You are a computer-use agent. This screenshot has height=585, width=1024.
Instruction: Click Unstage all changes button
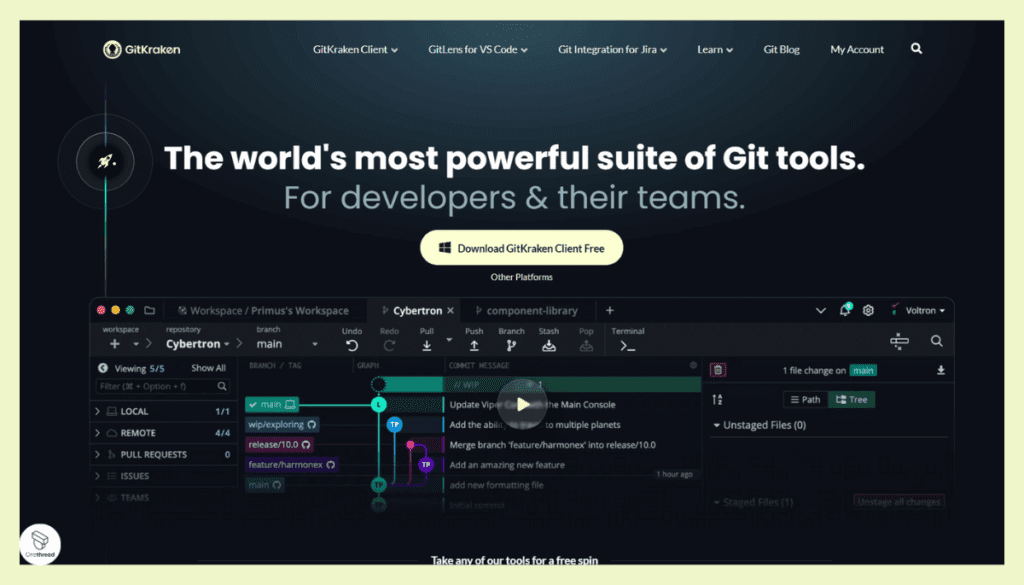point(899,502)
